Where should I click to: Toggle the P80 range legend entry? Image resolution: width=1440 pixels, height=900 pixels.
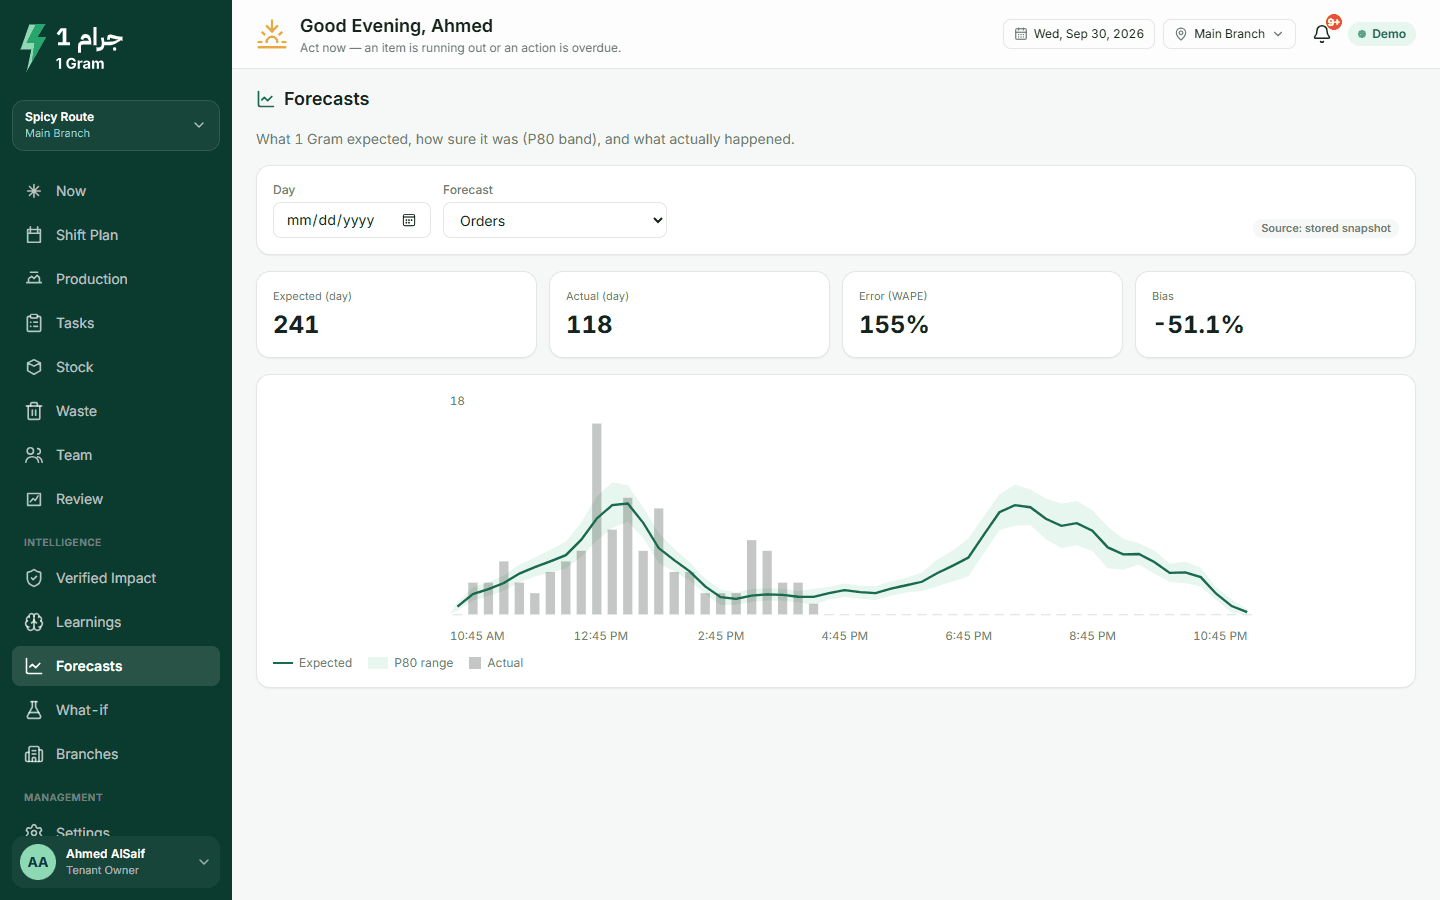[411, 663]
